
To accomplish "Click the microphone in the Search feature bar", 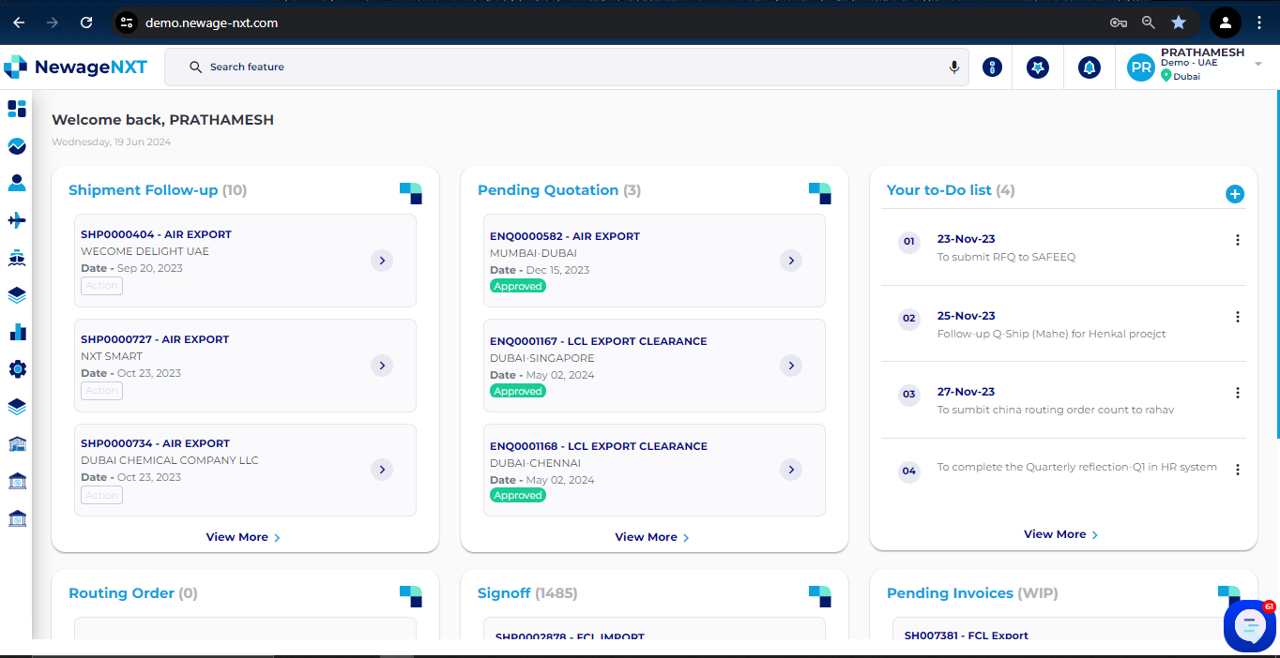I will point(954,67).
